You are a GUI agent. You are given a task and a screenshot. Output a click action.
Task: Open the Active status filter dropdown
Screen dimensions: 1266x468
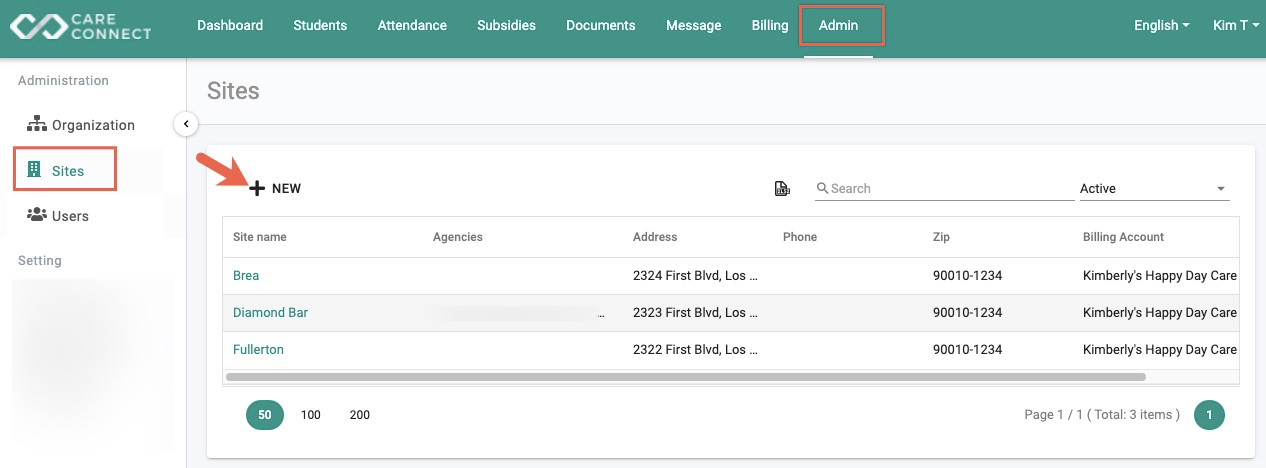click(1154, 188)
